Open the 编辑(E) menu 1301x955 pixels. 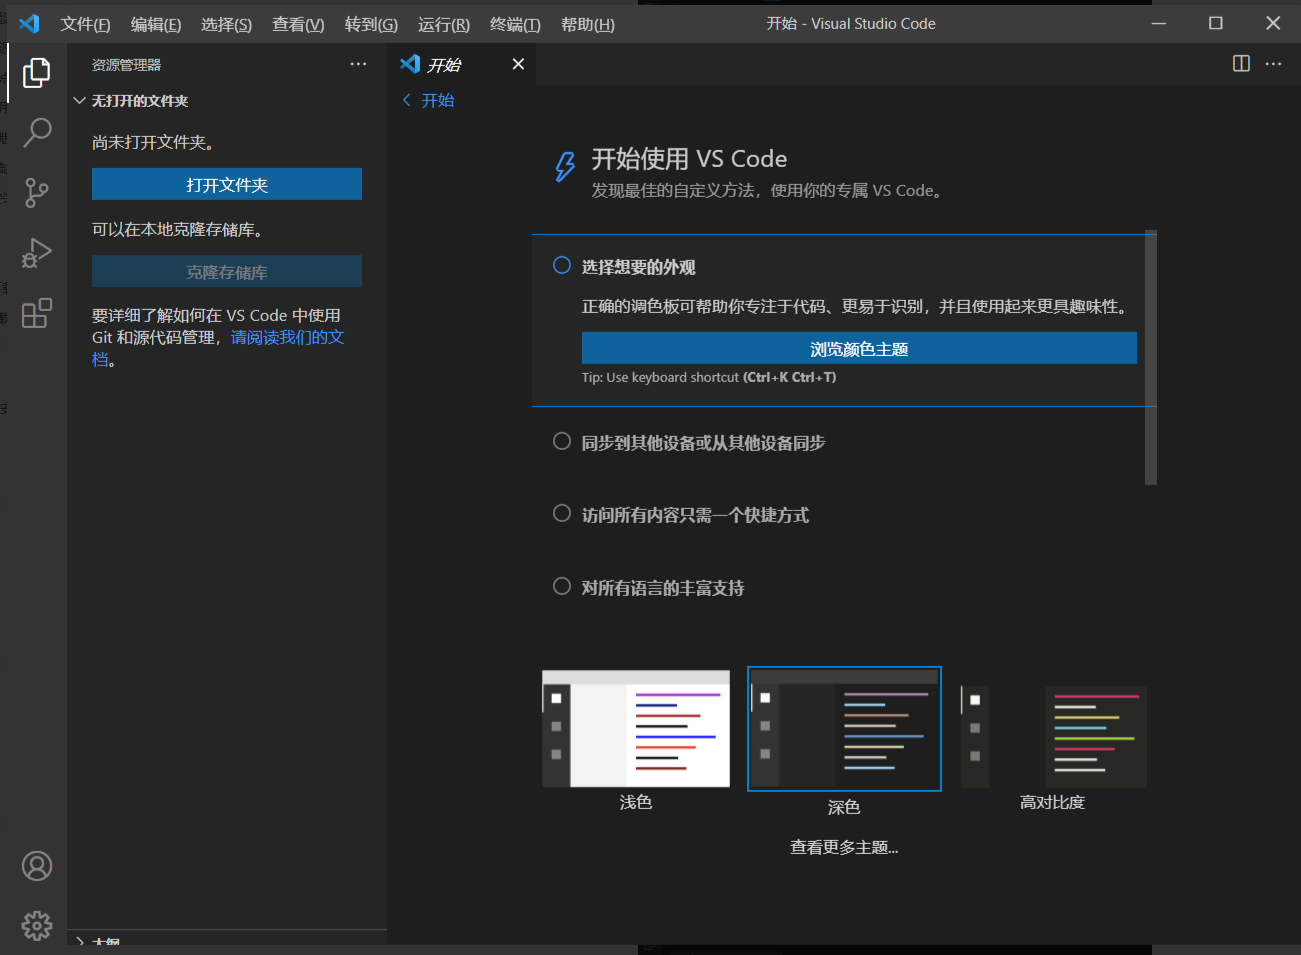point(156,24)
